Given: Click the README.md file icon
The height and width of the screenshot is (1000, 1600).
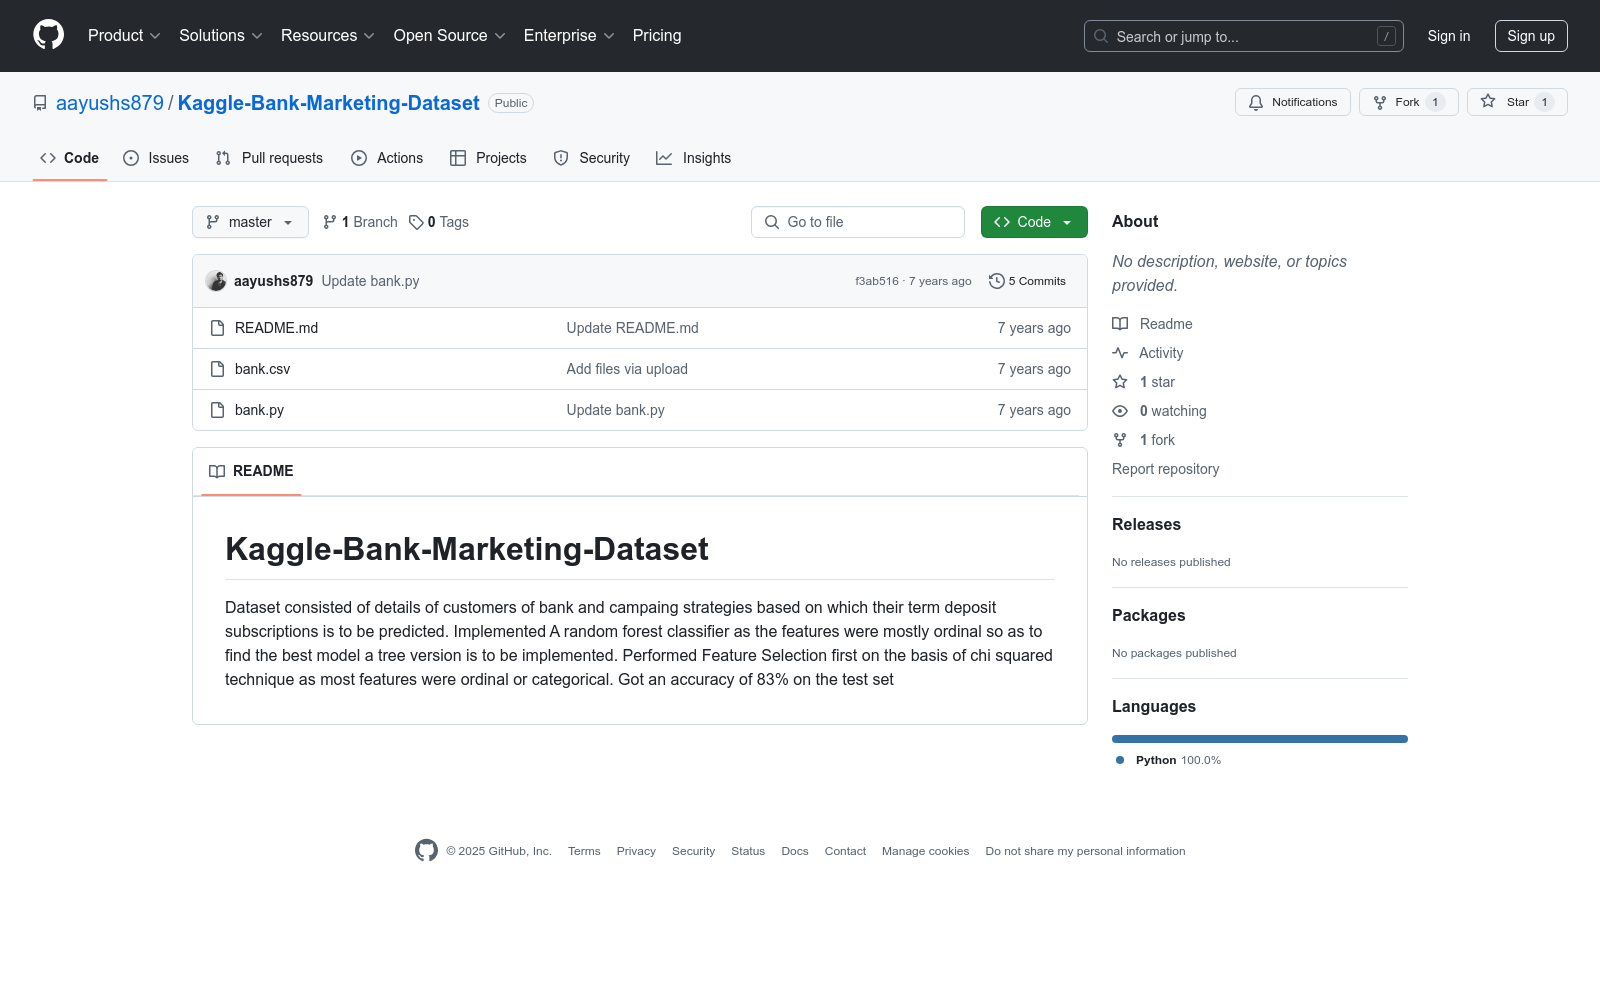Looking at the screenshot, I should (217, 328).
